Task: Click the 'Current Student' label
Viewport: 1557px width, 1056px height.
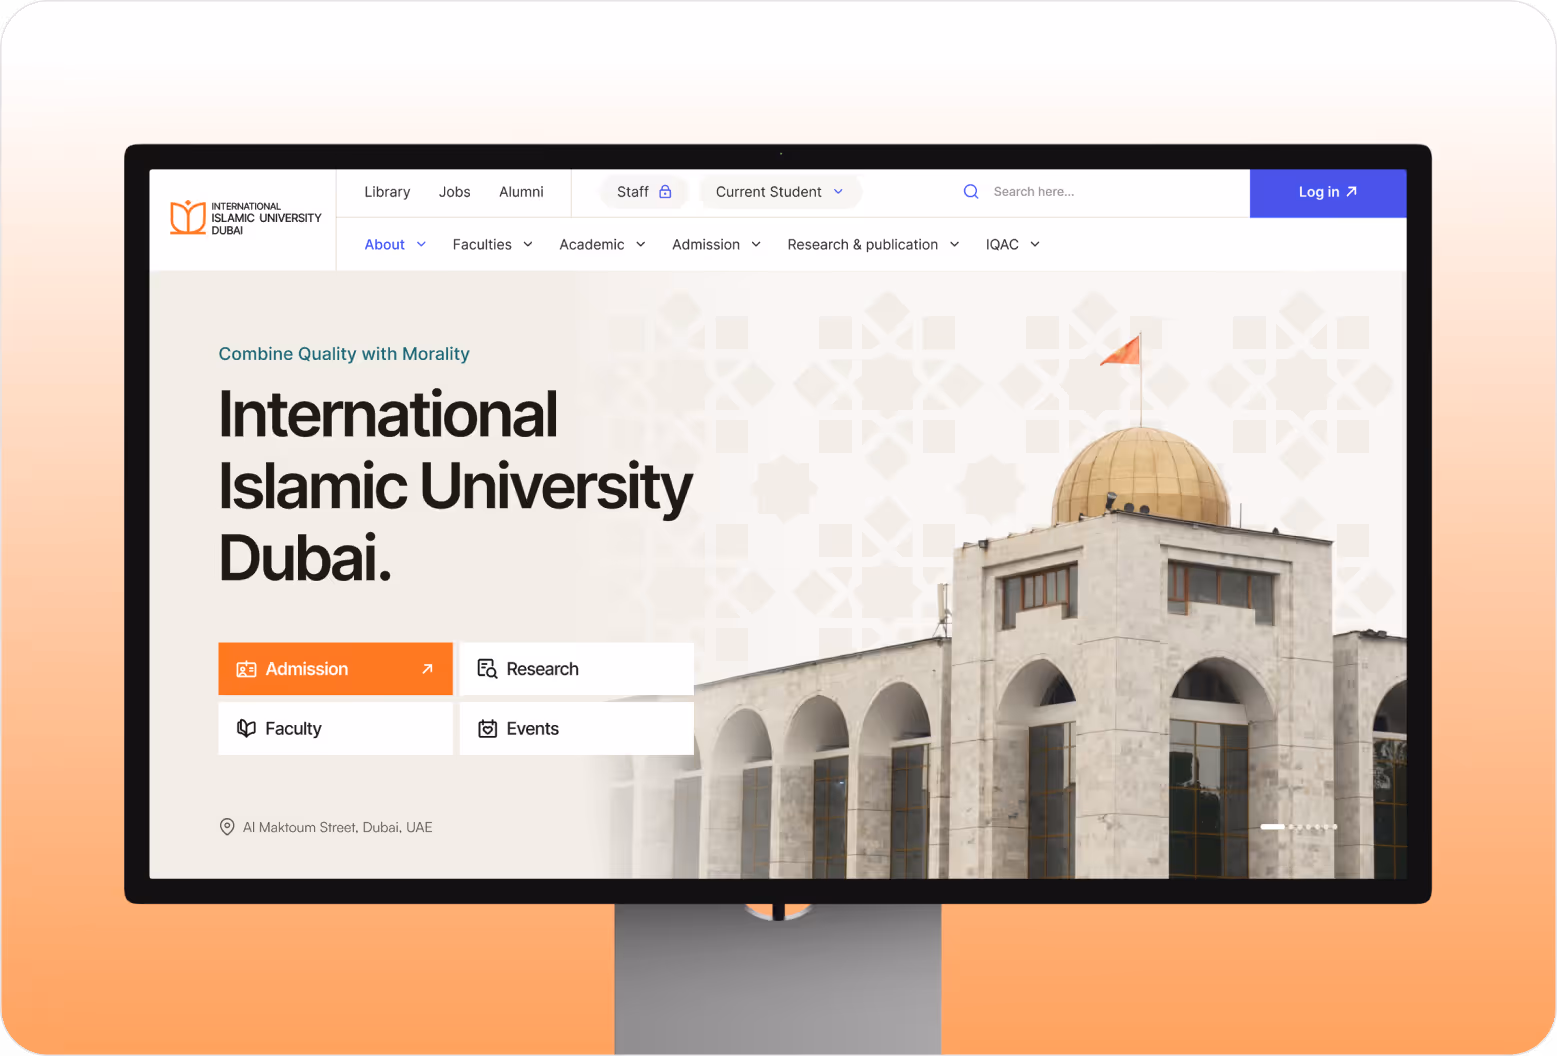Action: [768, 192]
